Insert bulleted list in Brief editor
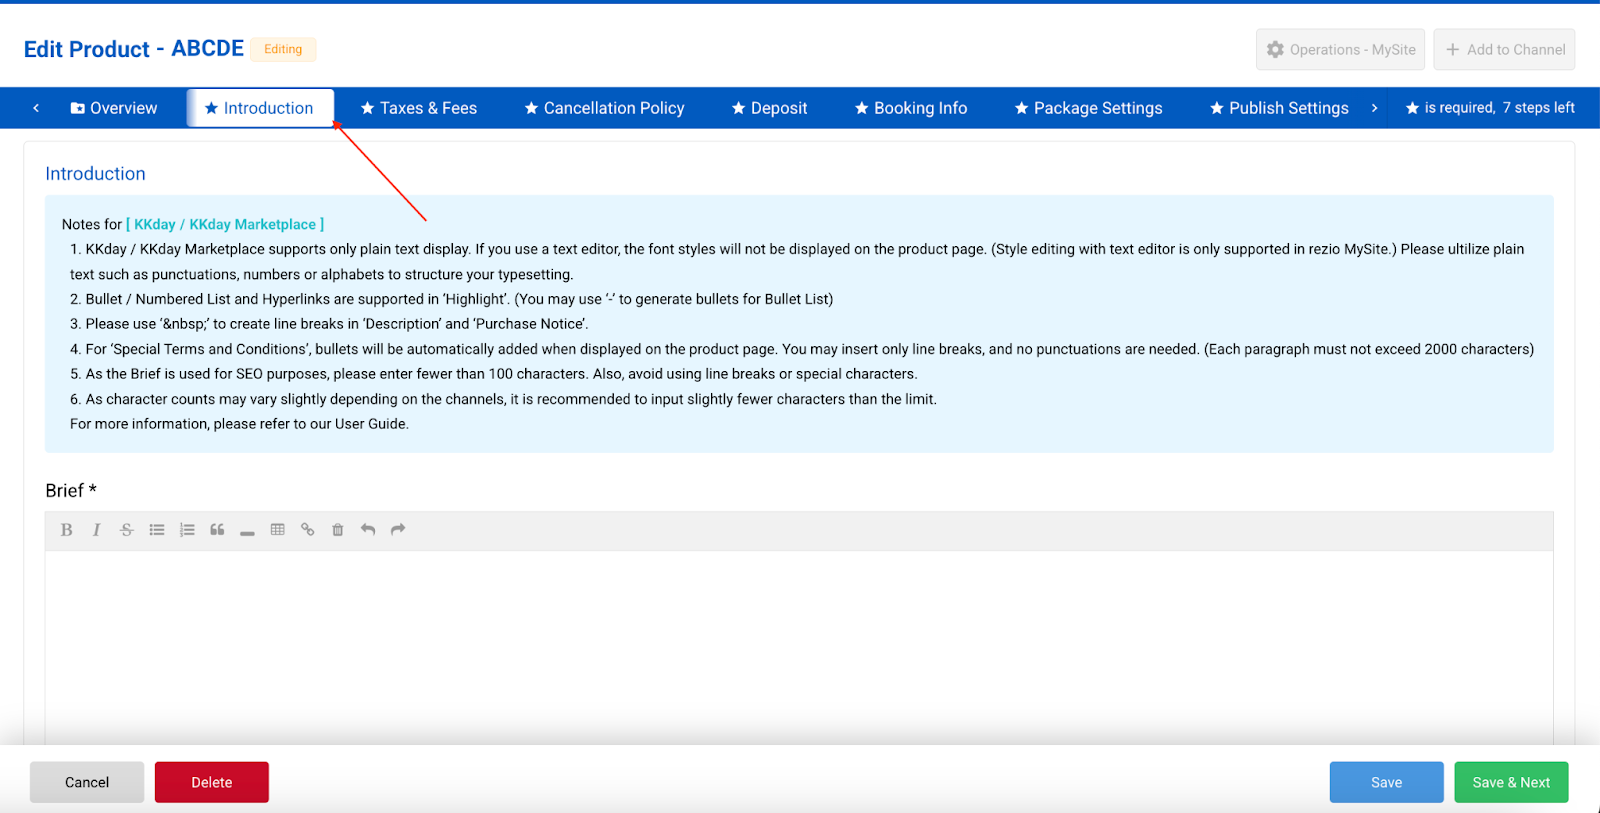The height and width of the screenshot is (813, 1600). pos(157,530)
